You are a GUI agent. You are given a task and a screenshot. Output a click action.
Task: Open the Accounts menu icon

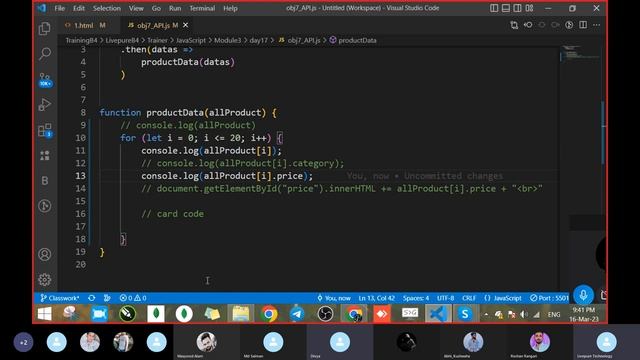(44, 254)
